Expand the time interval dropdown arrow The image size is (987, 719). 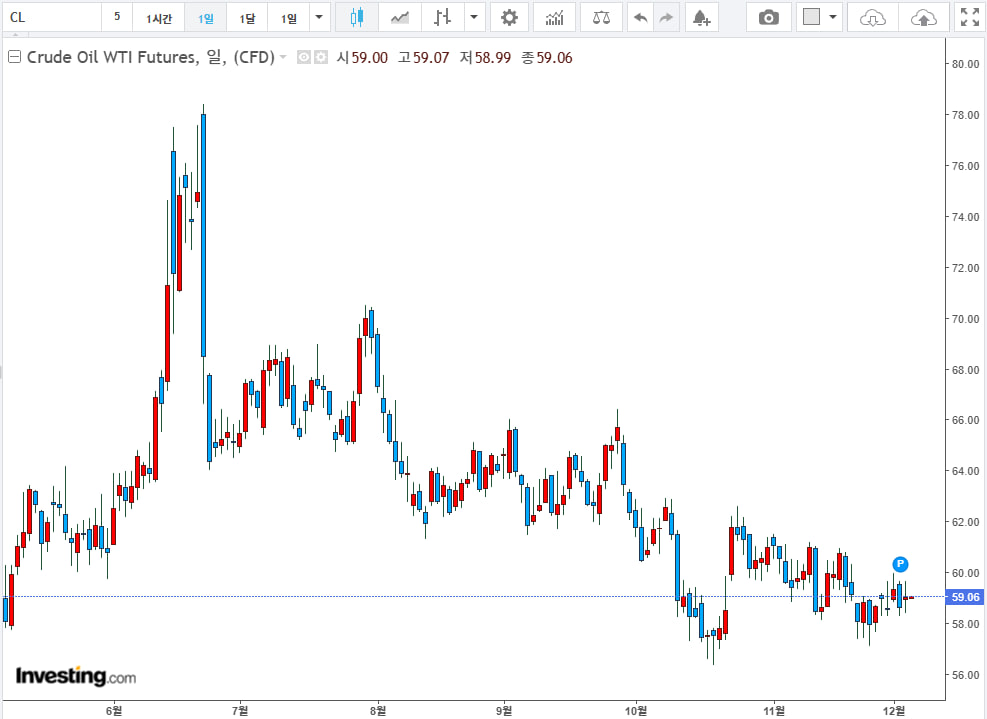(318, 17)
